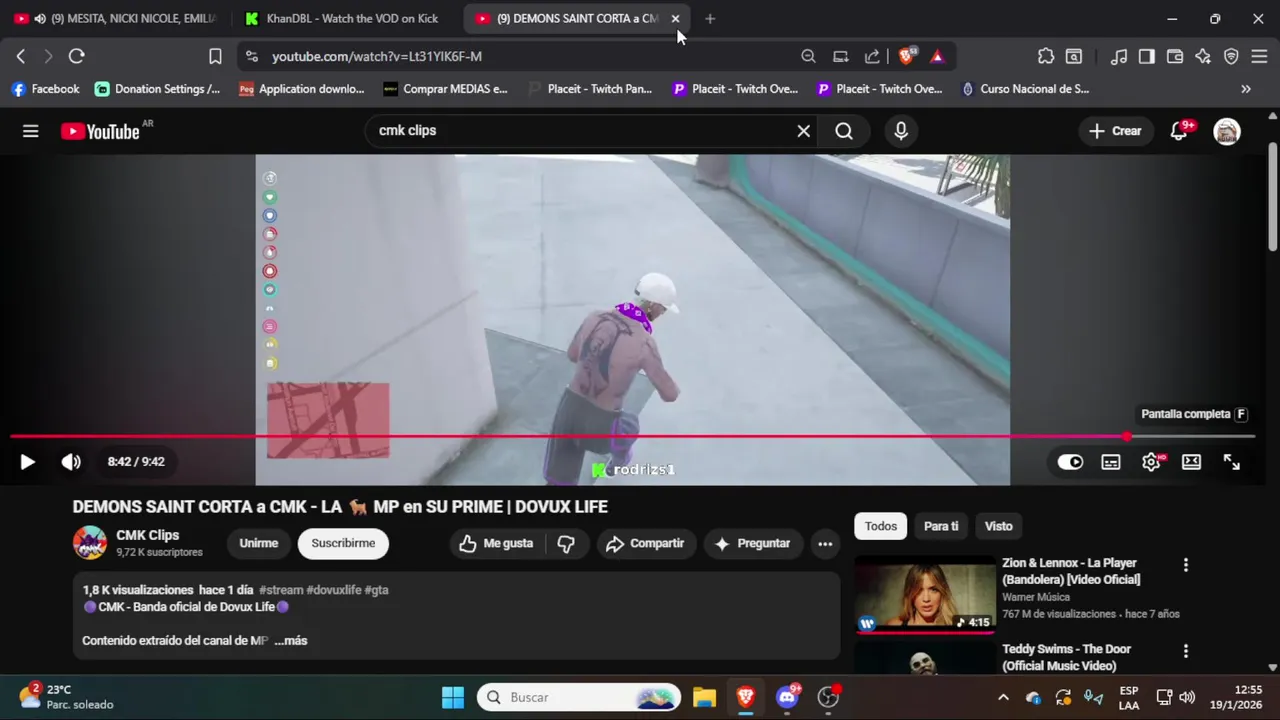The height and width of the screenshot is (720, 1280).
Task: Open Brave Wallet icon
Action: [1175, 56]
